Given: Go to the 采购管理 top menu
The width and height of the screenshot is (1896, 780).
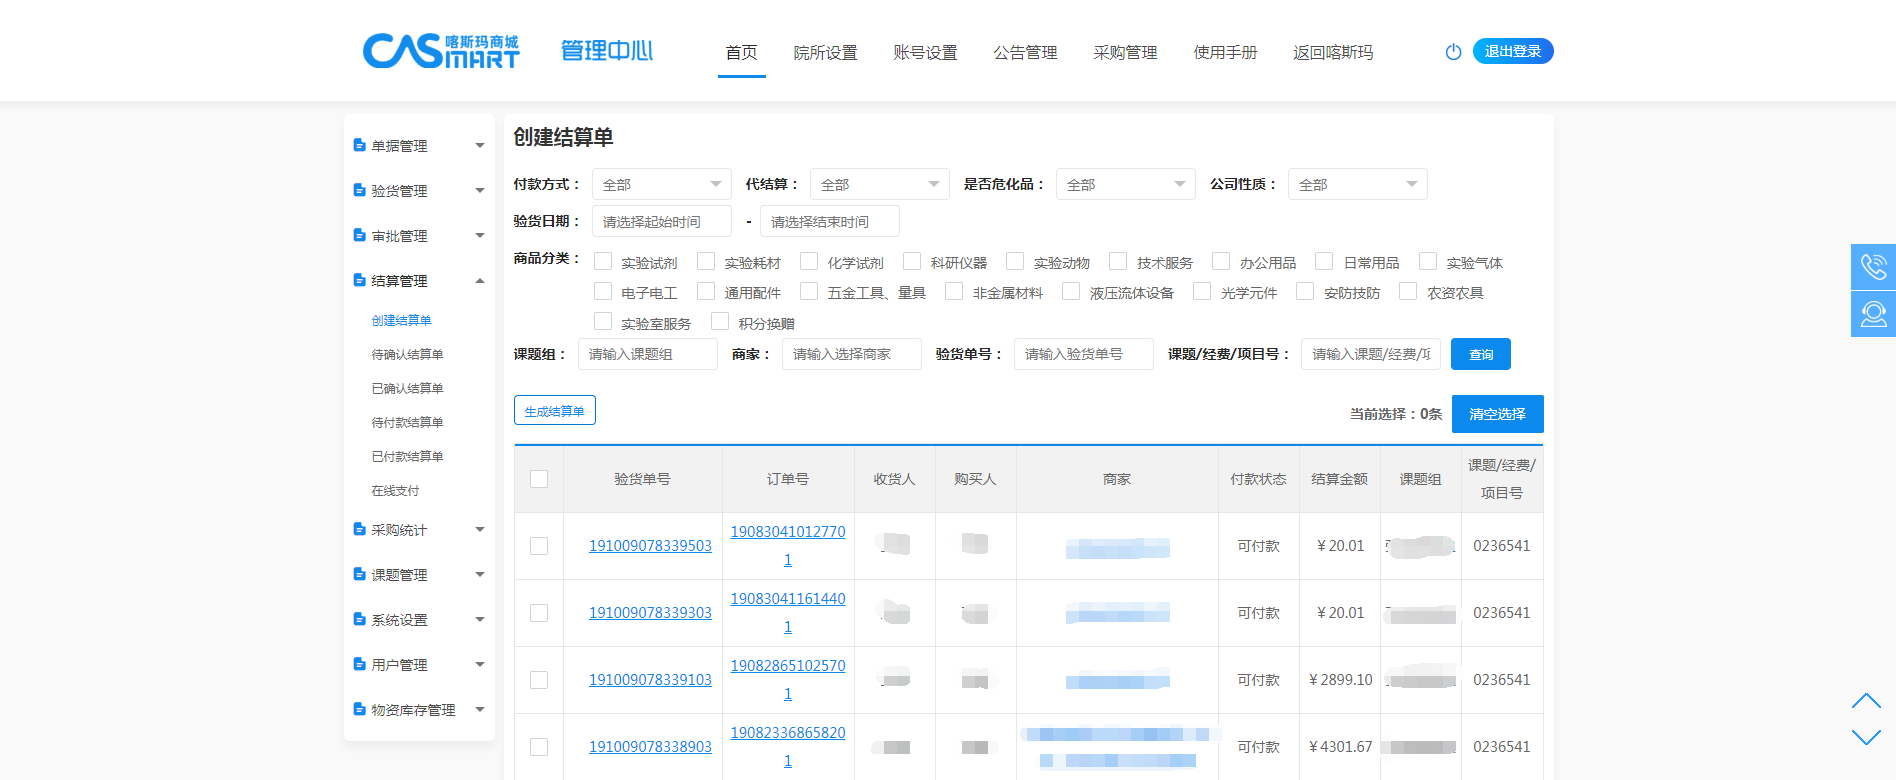Looking at the screenshot, I should [1125, 53].
